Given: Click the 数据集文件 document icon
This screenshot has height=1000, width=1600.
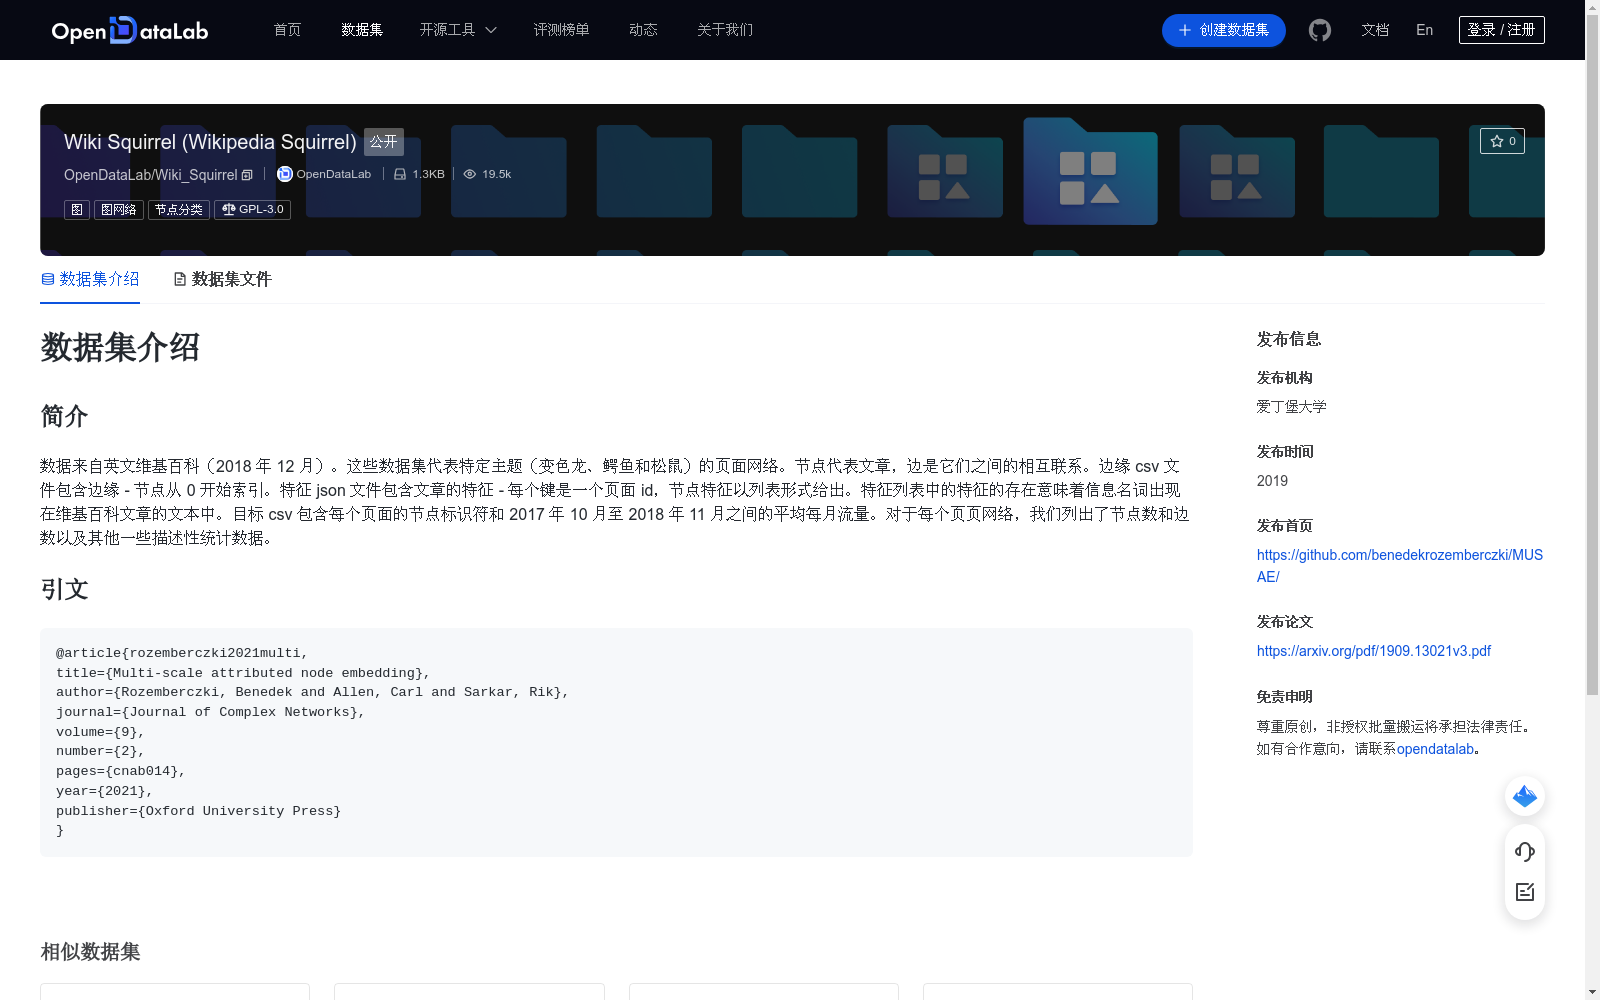Looking at the screenshot, I should pos(180,279).
